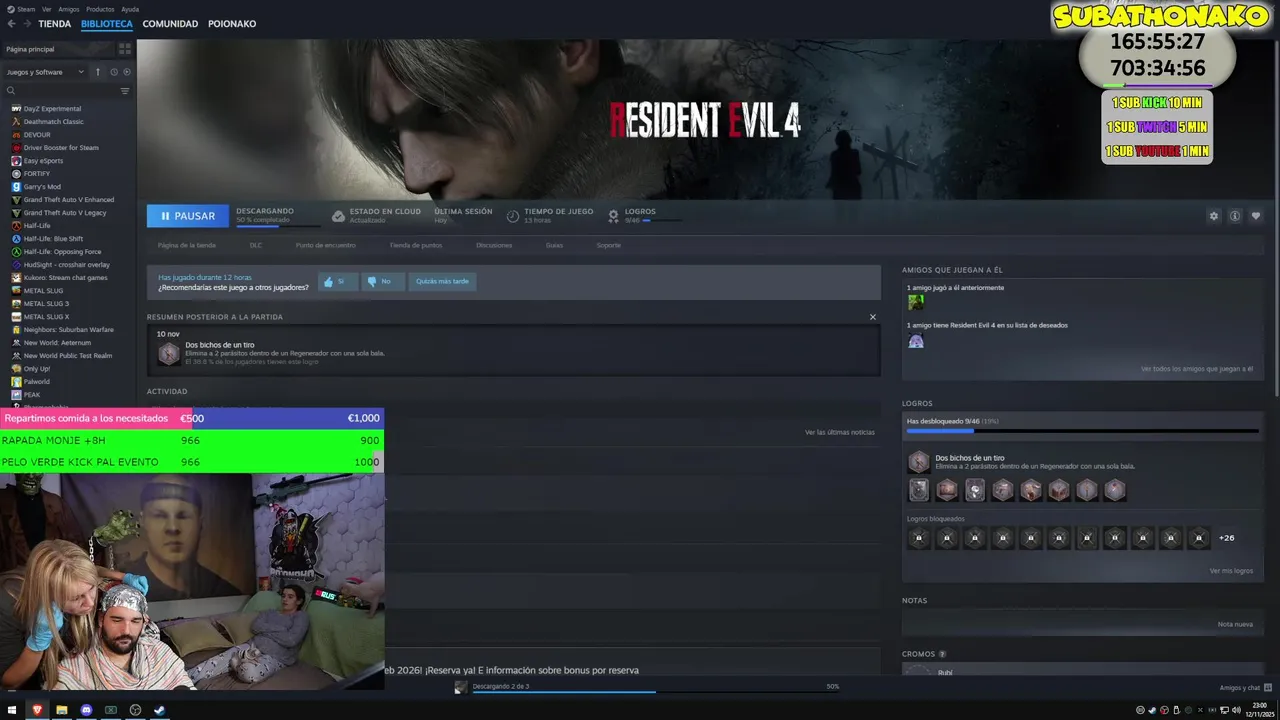The width and height of the screenshot is (1280, 720).
Task: Choose Quizás más tarde option
Action: pos(442,282)
